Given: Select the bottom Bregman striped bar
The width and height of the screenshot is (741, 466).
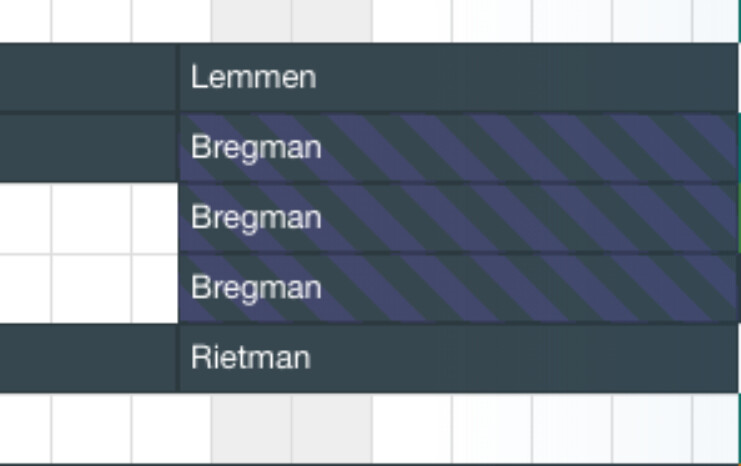Looking at the screenshot, I should coord(456,288).
